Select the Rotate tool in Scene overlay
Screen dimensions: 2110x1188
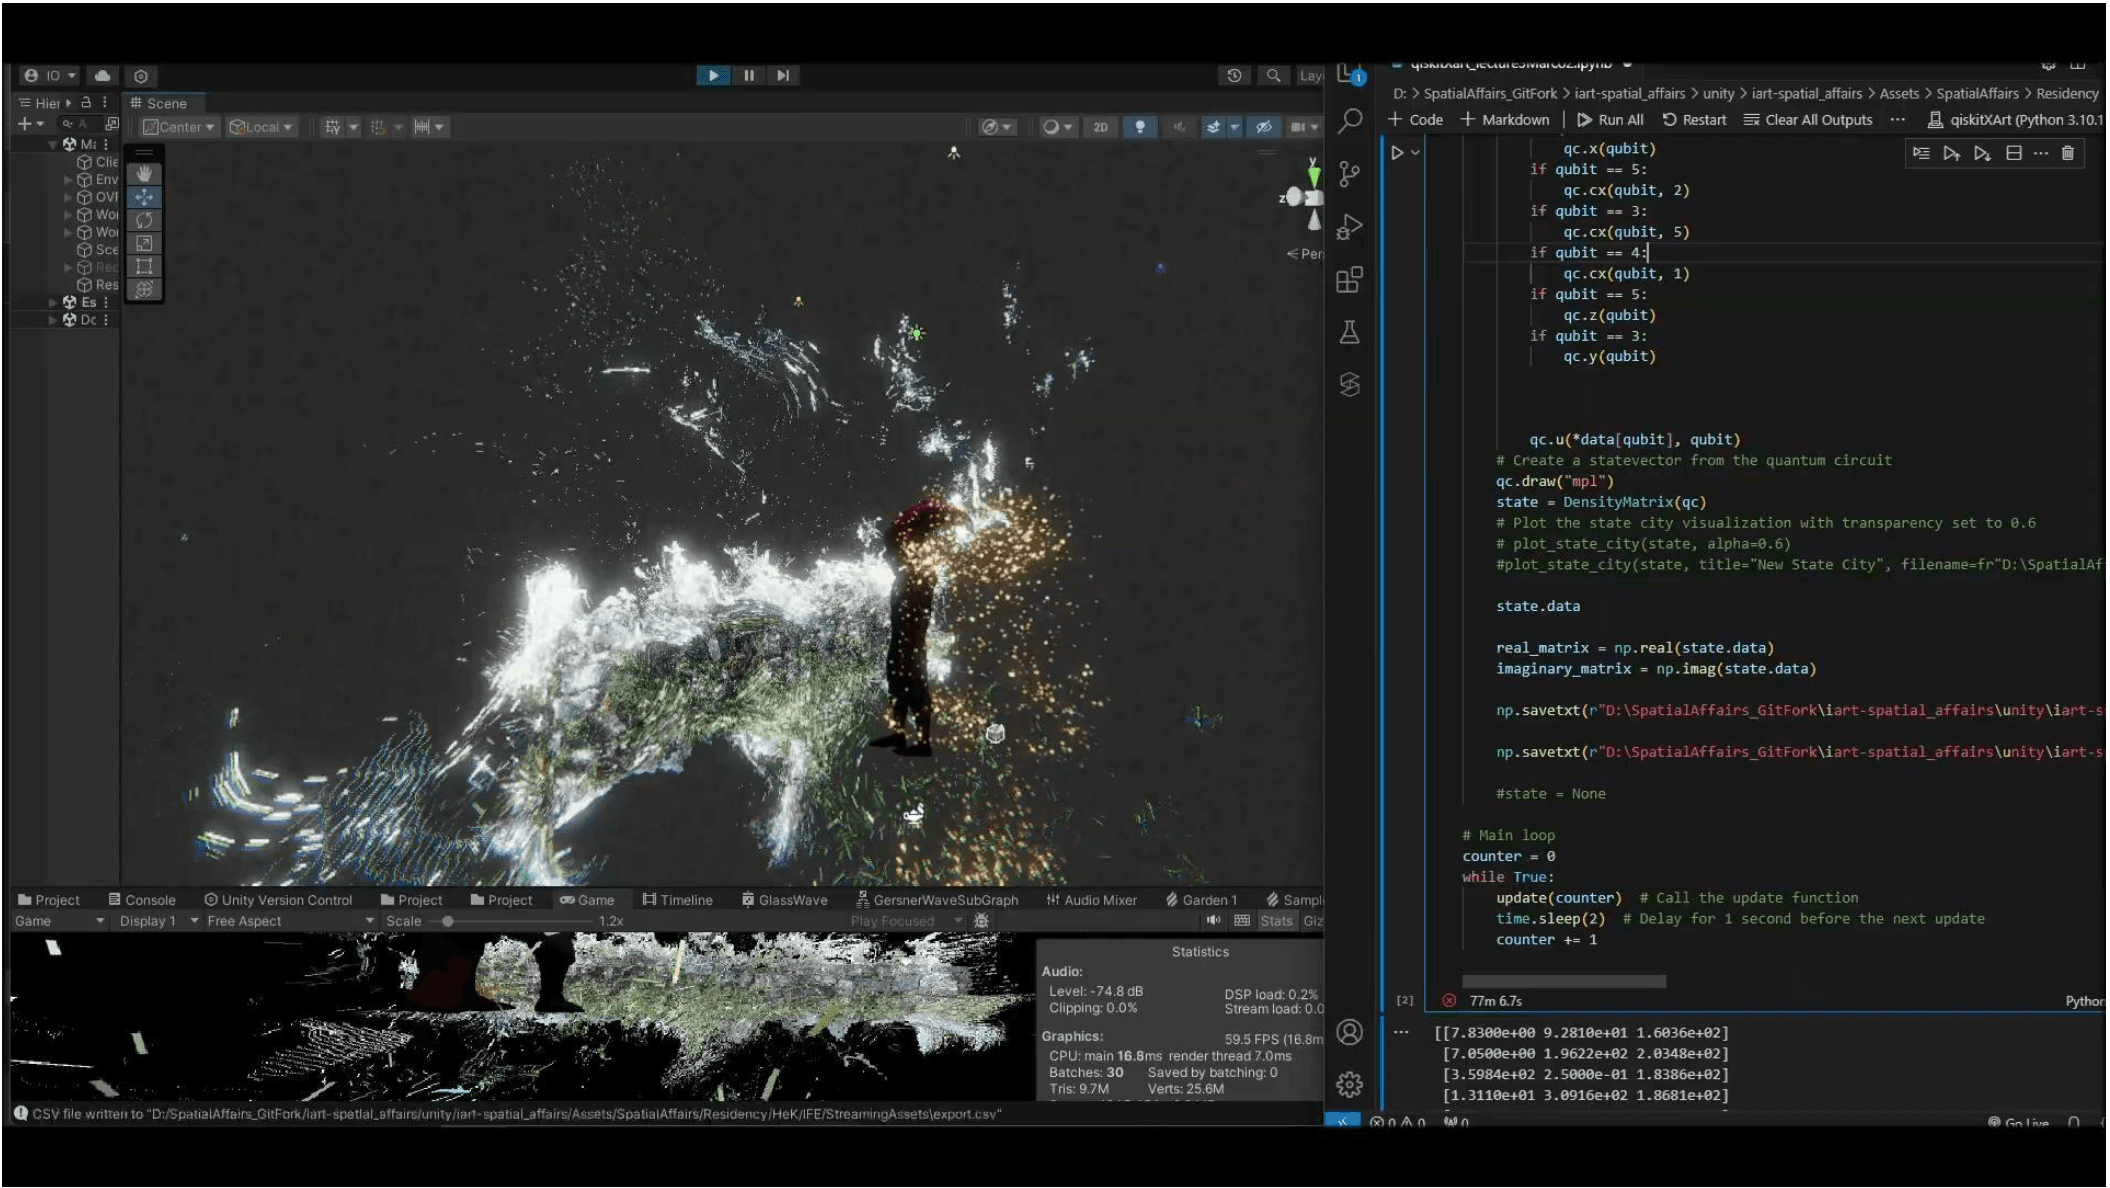point(144,220)
